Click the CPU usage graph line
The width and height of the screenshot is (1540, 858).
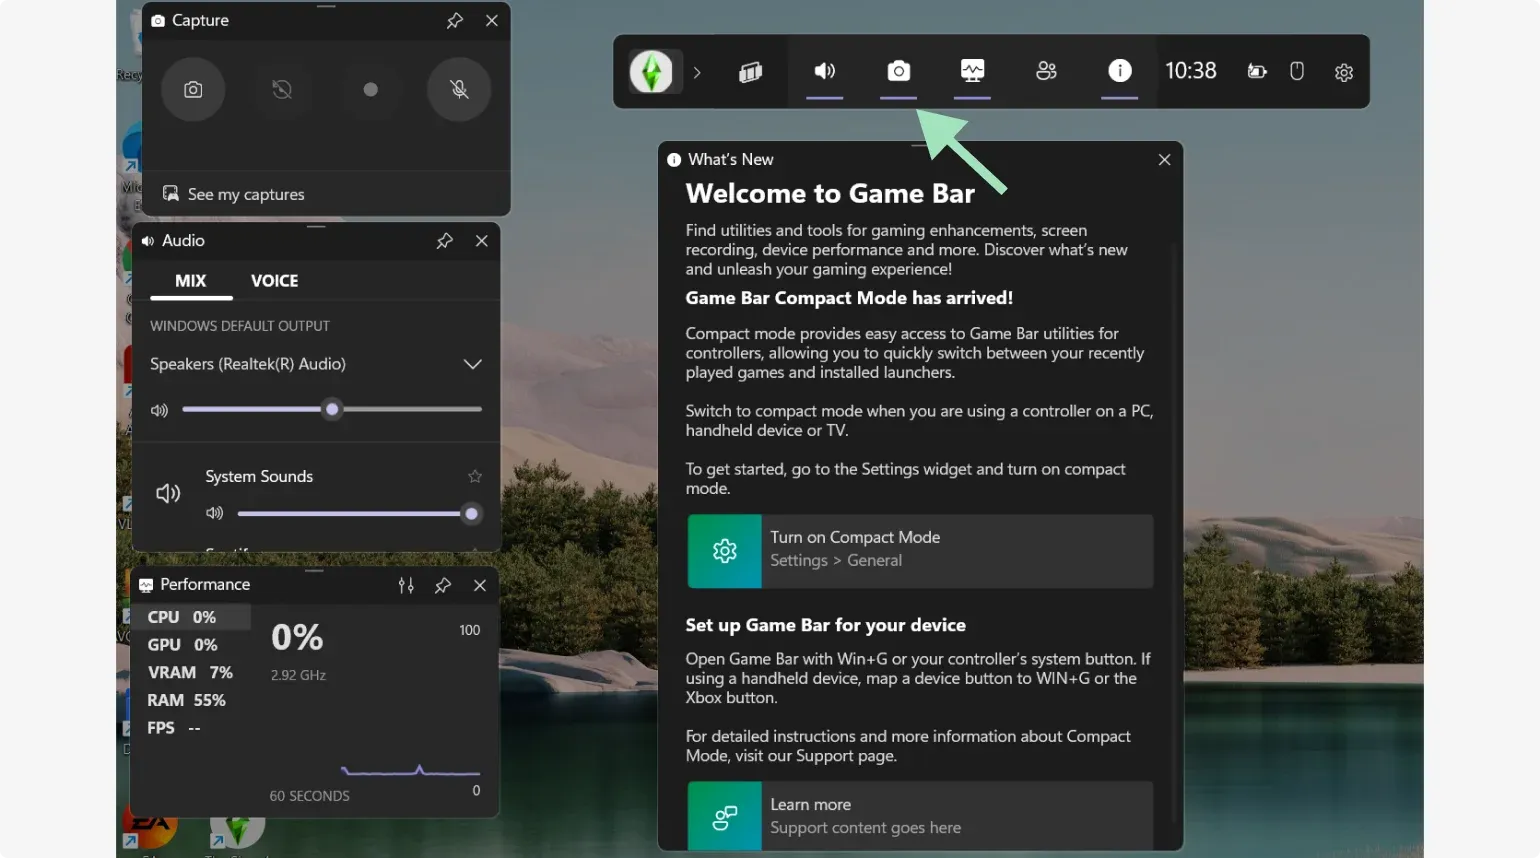tap(410, 771)
